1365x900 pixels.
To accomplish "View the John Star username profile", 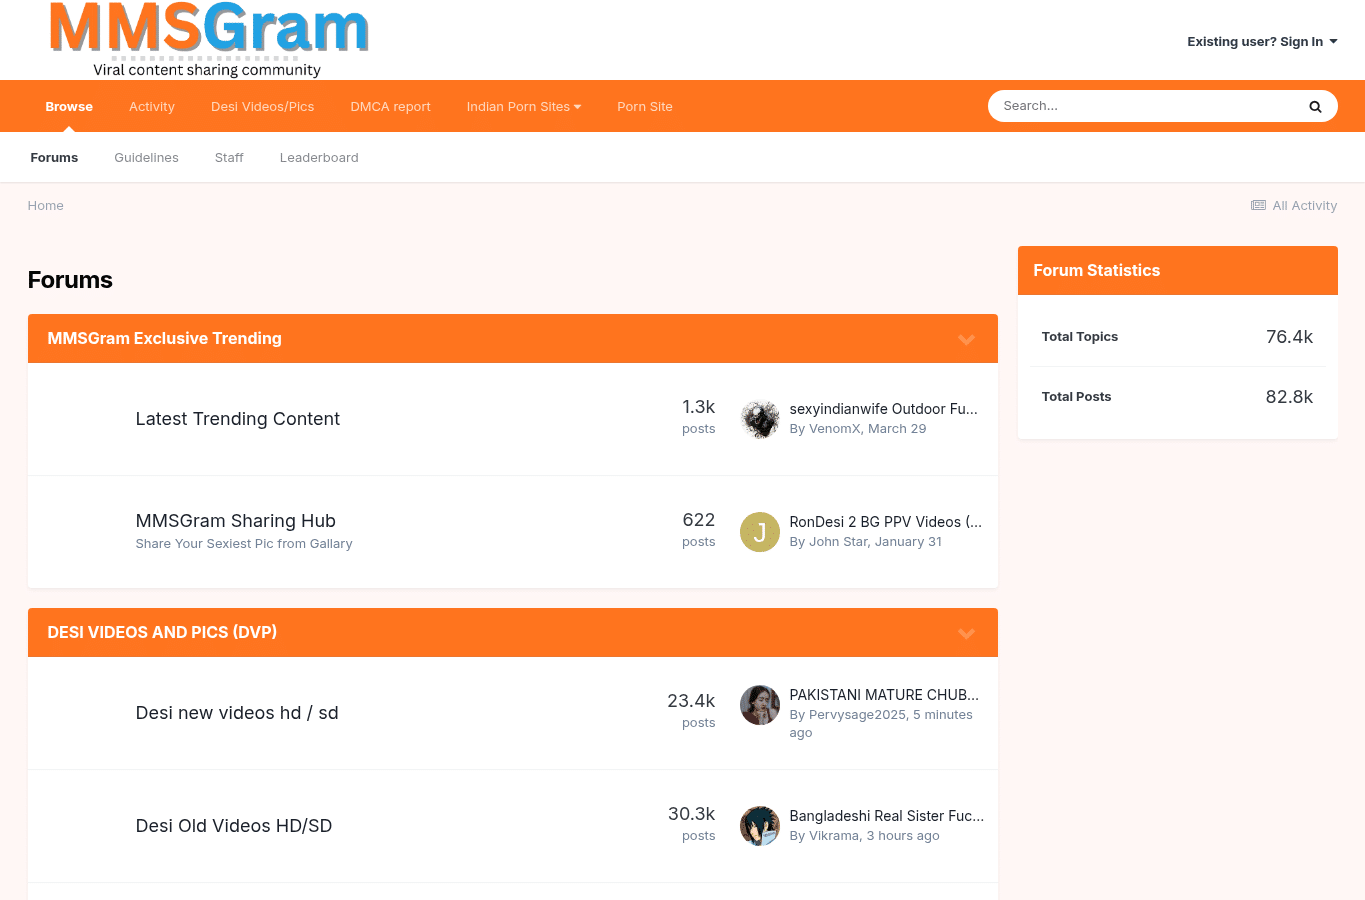I will [x=838, y=542].
